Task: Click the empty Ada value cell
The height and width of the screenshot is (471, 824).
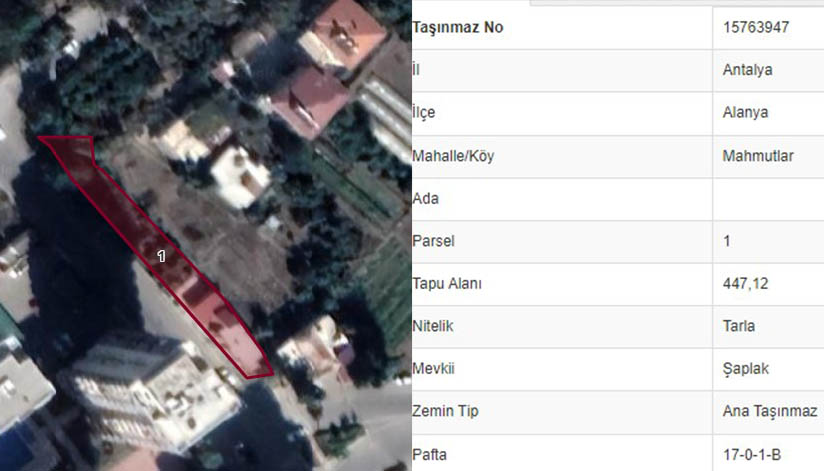Action: [768, 199]
